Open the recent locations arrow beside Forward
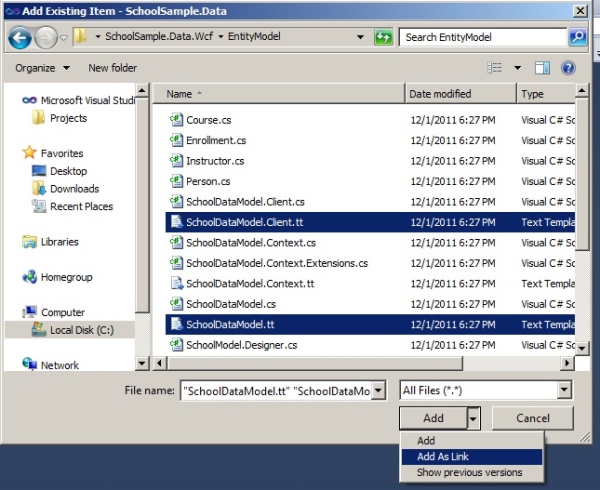The height and width of the screenshot is (490, 600). (x=64, y=37)
